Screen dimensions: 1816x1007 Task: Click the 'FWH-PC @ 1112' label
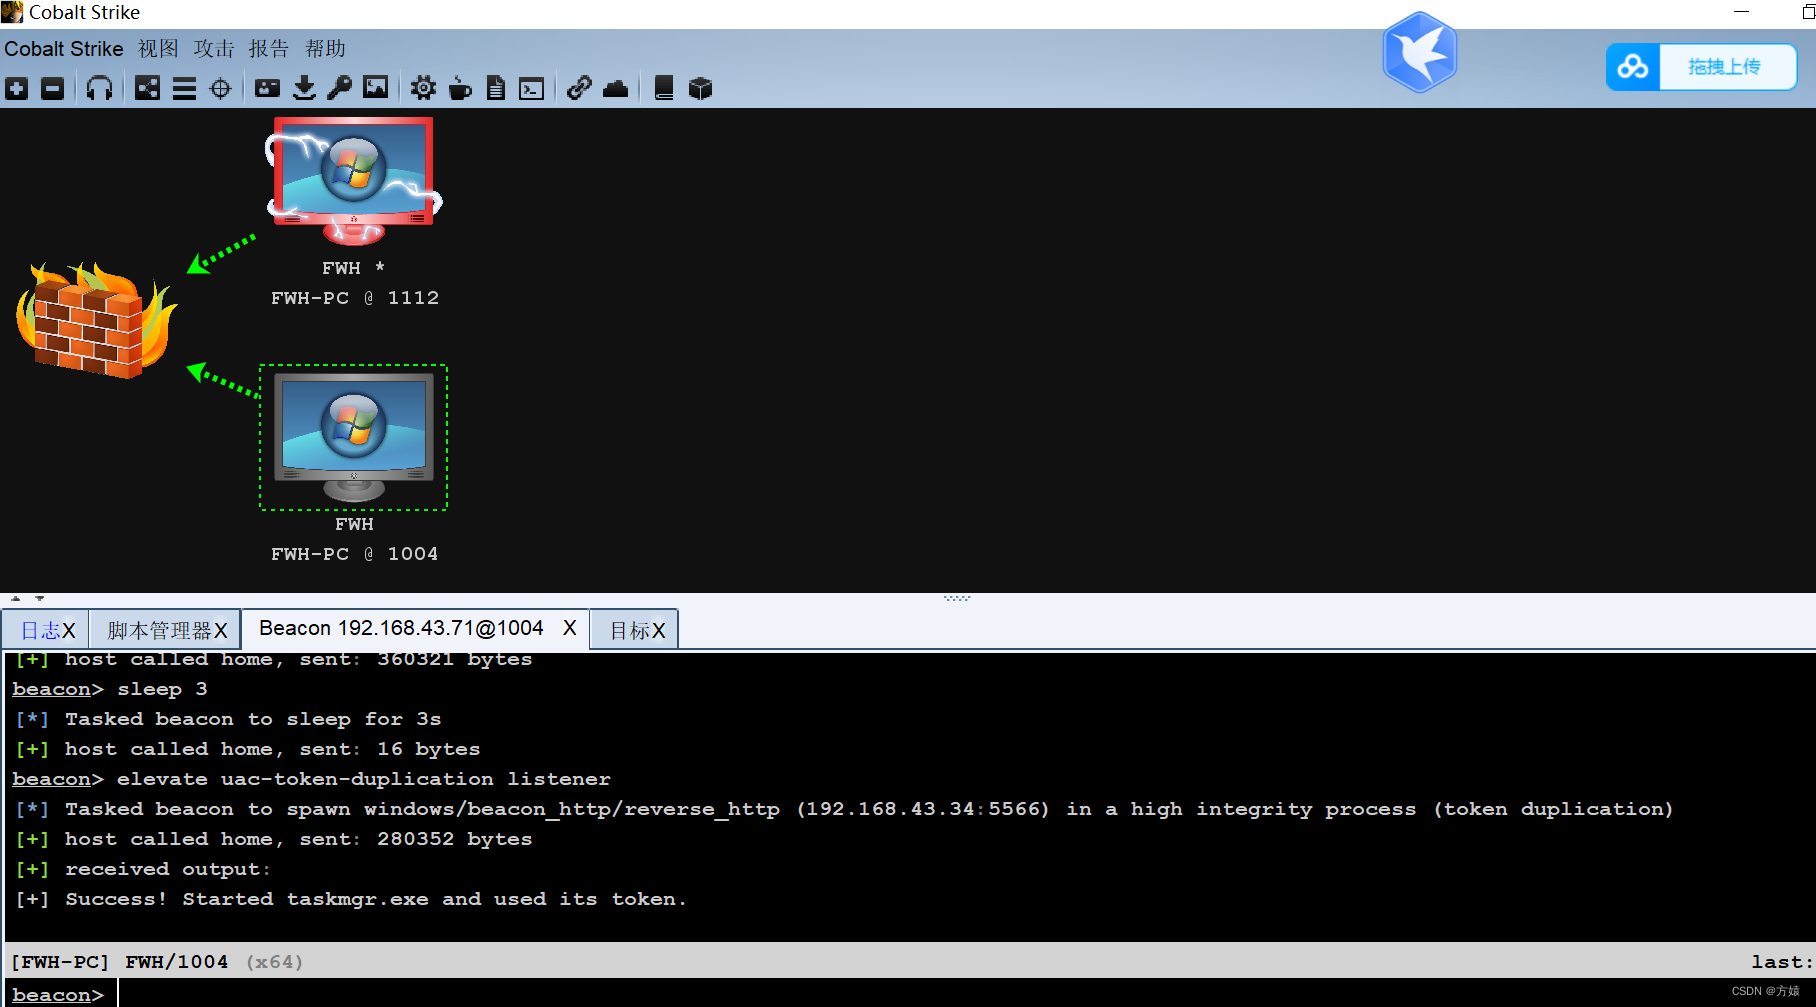click(x=355, y=298)
